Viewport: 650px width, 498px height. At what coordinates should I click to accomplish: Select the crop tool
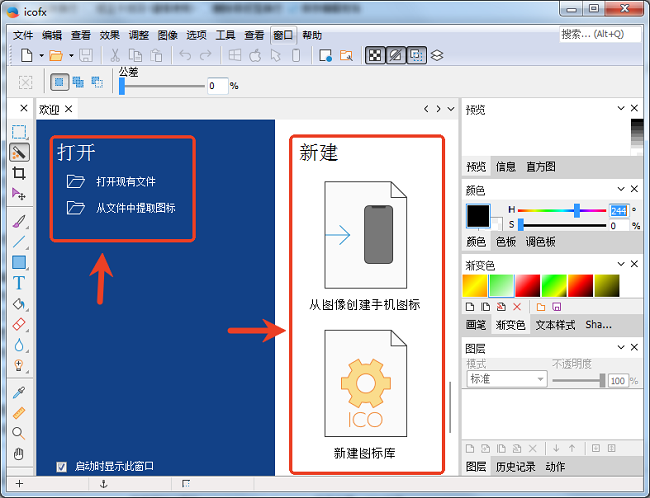click(19, 173)
